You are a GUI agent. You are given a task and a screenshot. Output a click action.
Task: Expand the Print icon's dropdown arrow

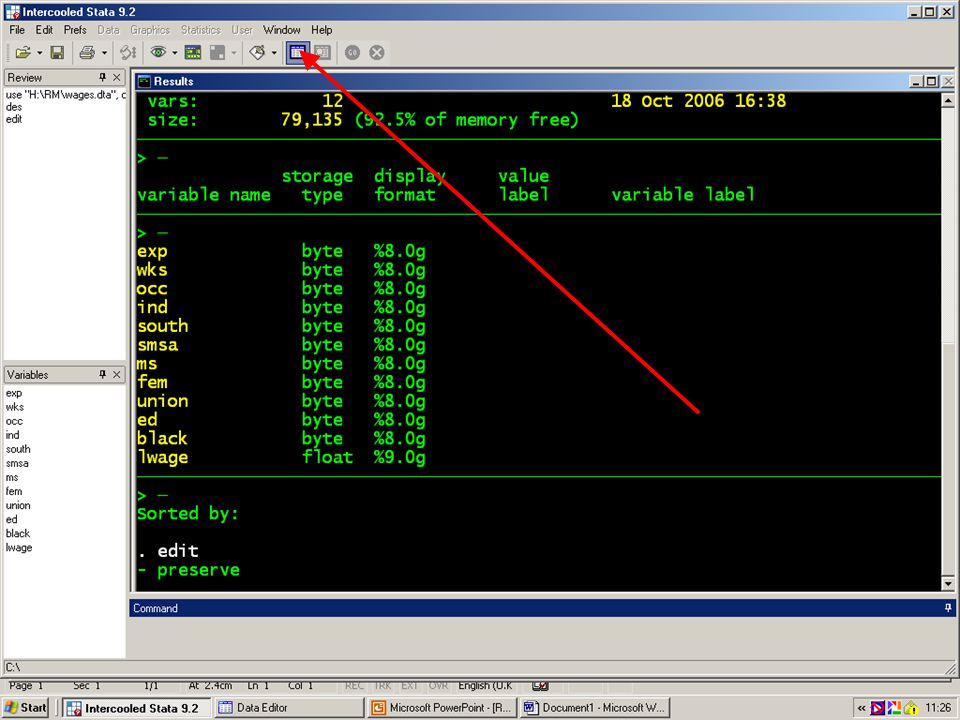click(104, 53)
